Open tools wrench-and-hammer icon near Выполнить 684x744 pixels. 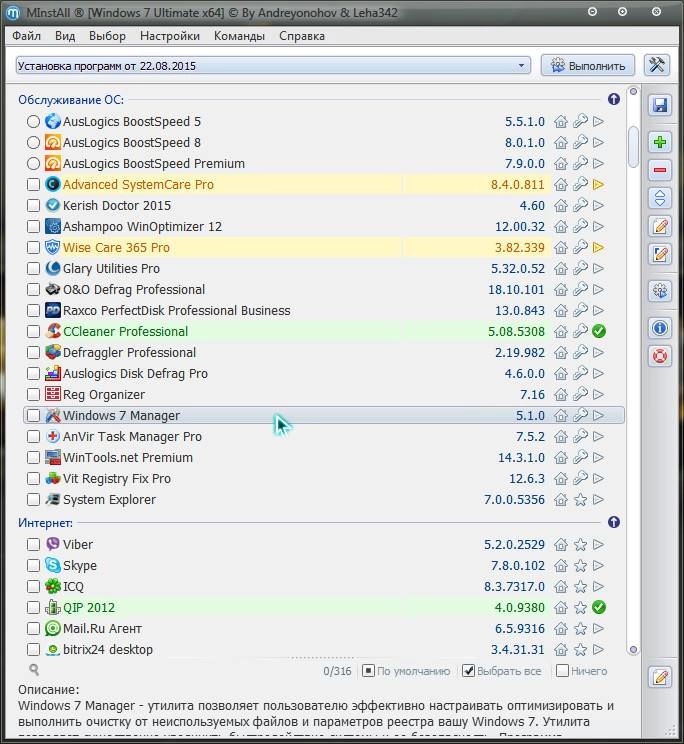[x=657, y=65]
